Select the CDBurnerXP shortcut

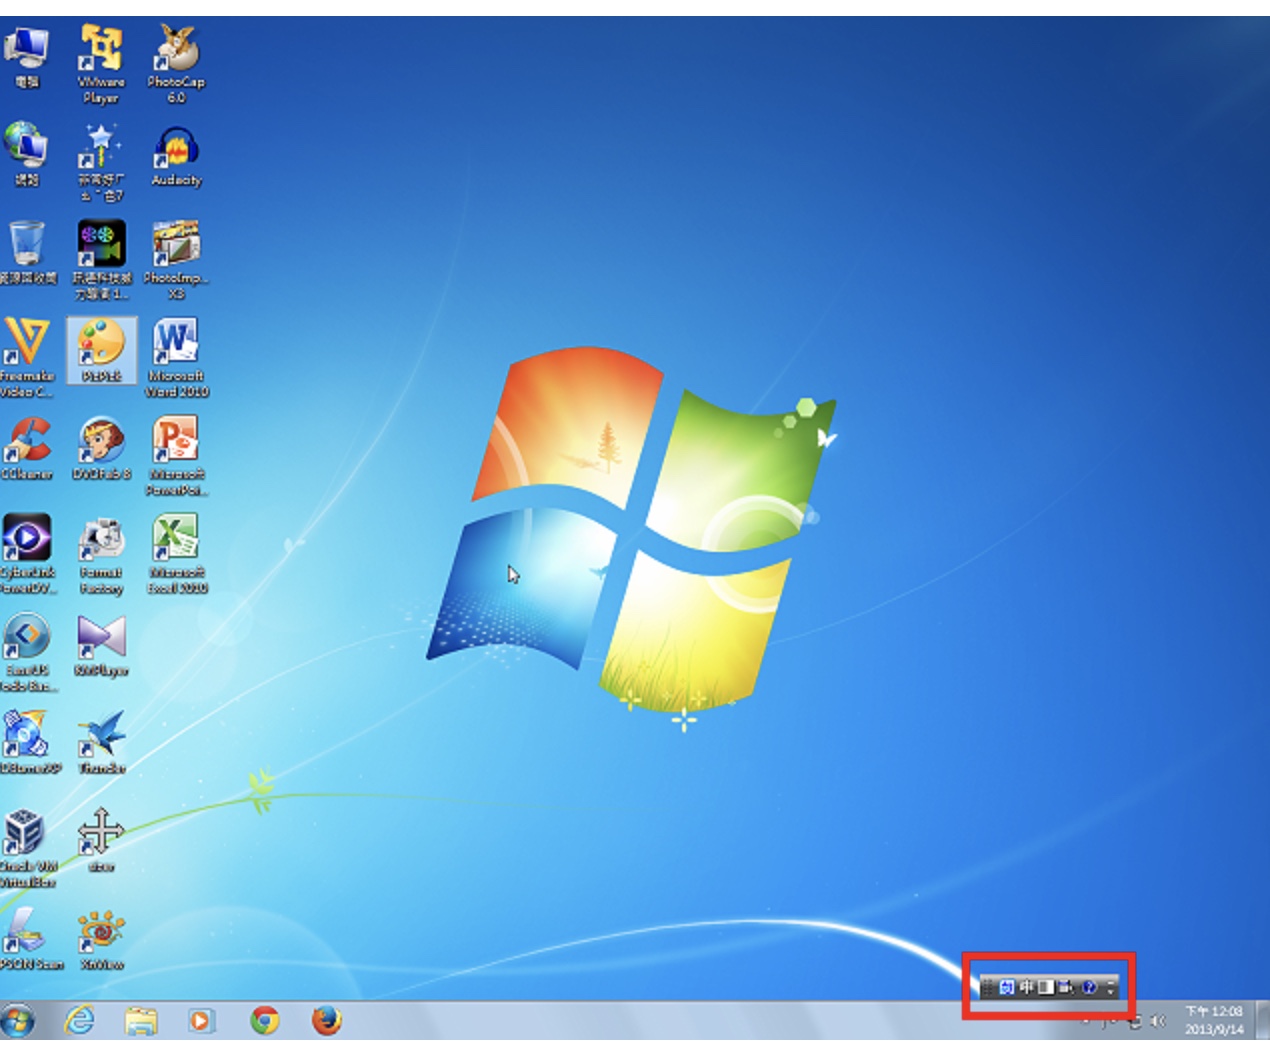[x=29, y=742]
